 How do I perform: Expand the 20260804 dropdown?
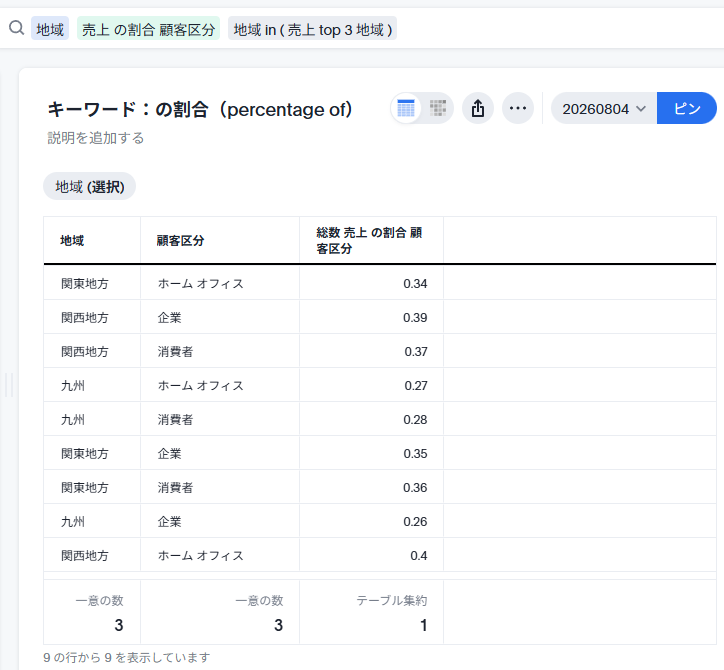coord(603,109)
